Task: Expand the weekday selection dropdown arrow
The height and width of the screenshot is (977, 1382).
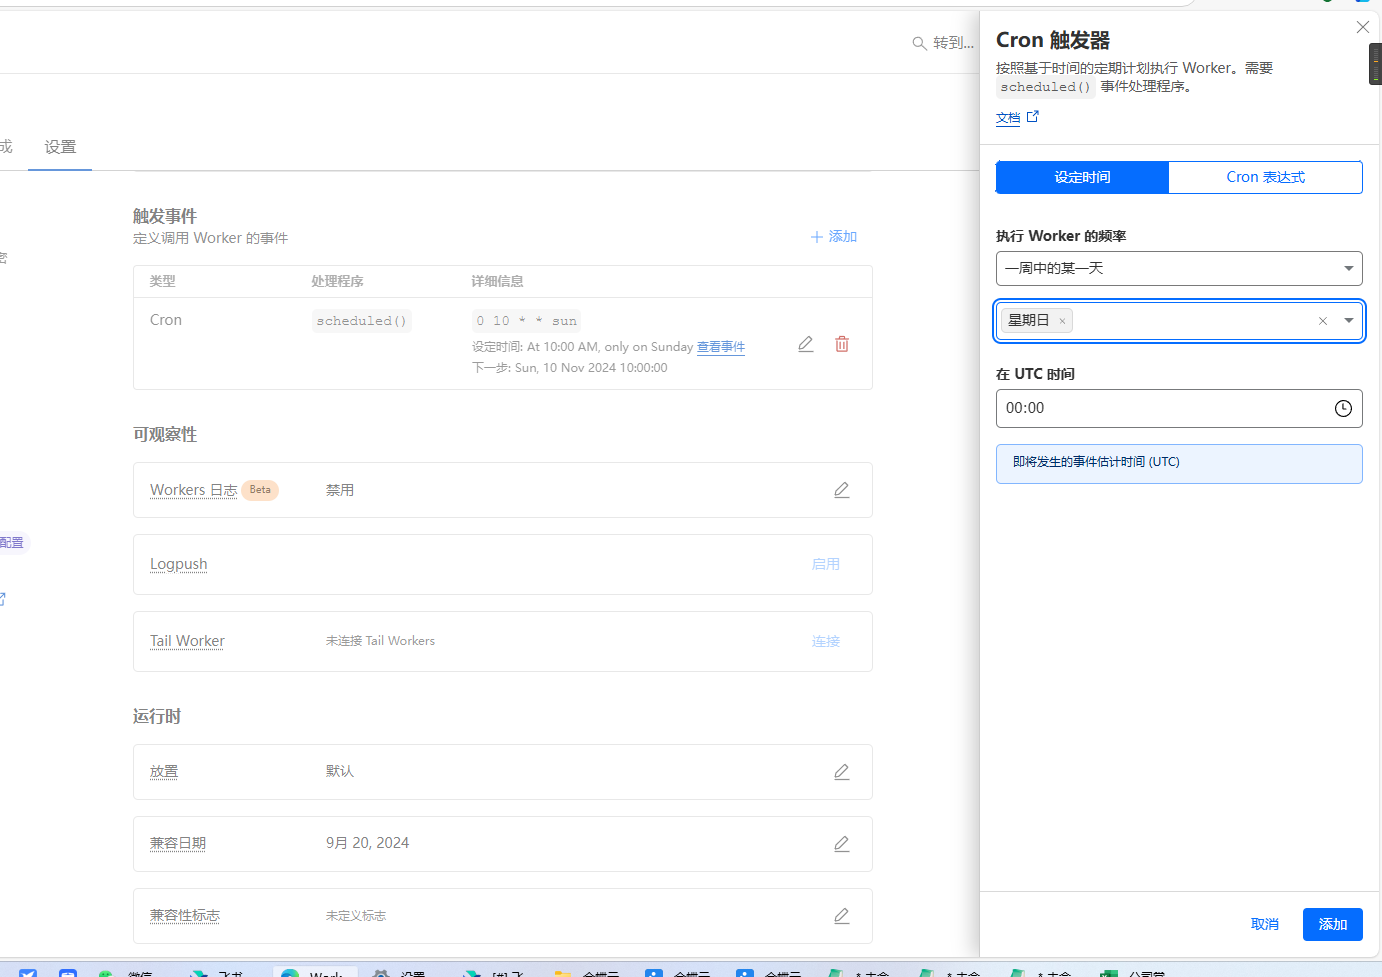Action: pyautogui.click(x=1349, y=321)
